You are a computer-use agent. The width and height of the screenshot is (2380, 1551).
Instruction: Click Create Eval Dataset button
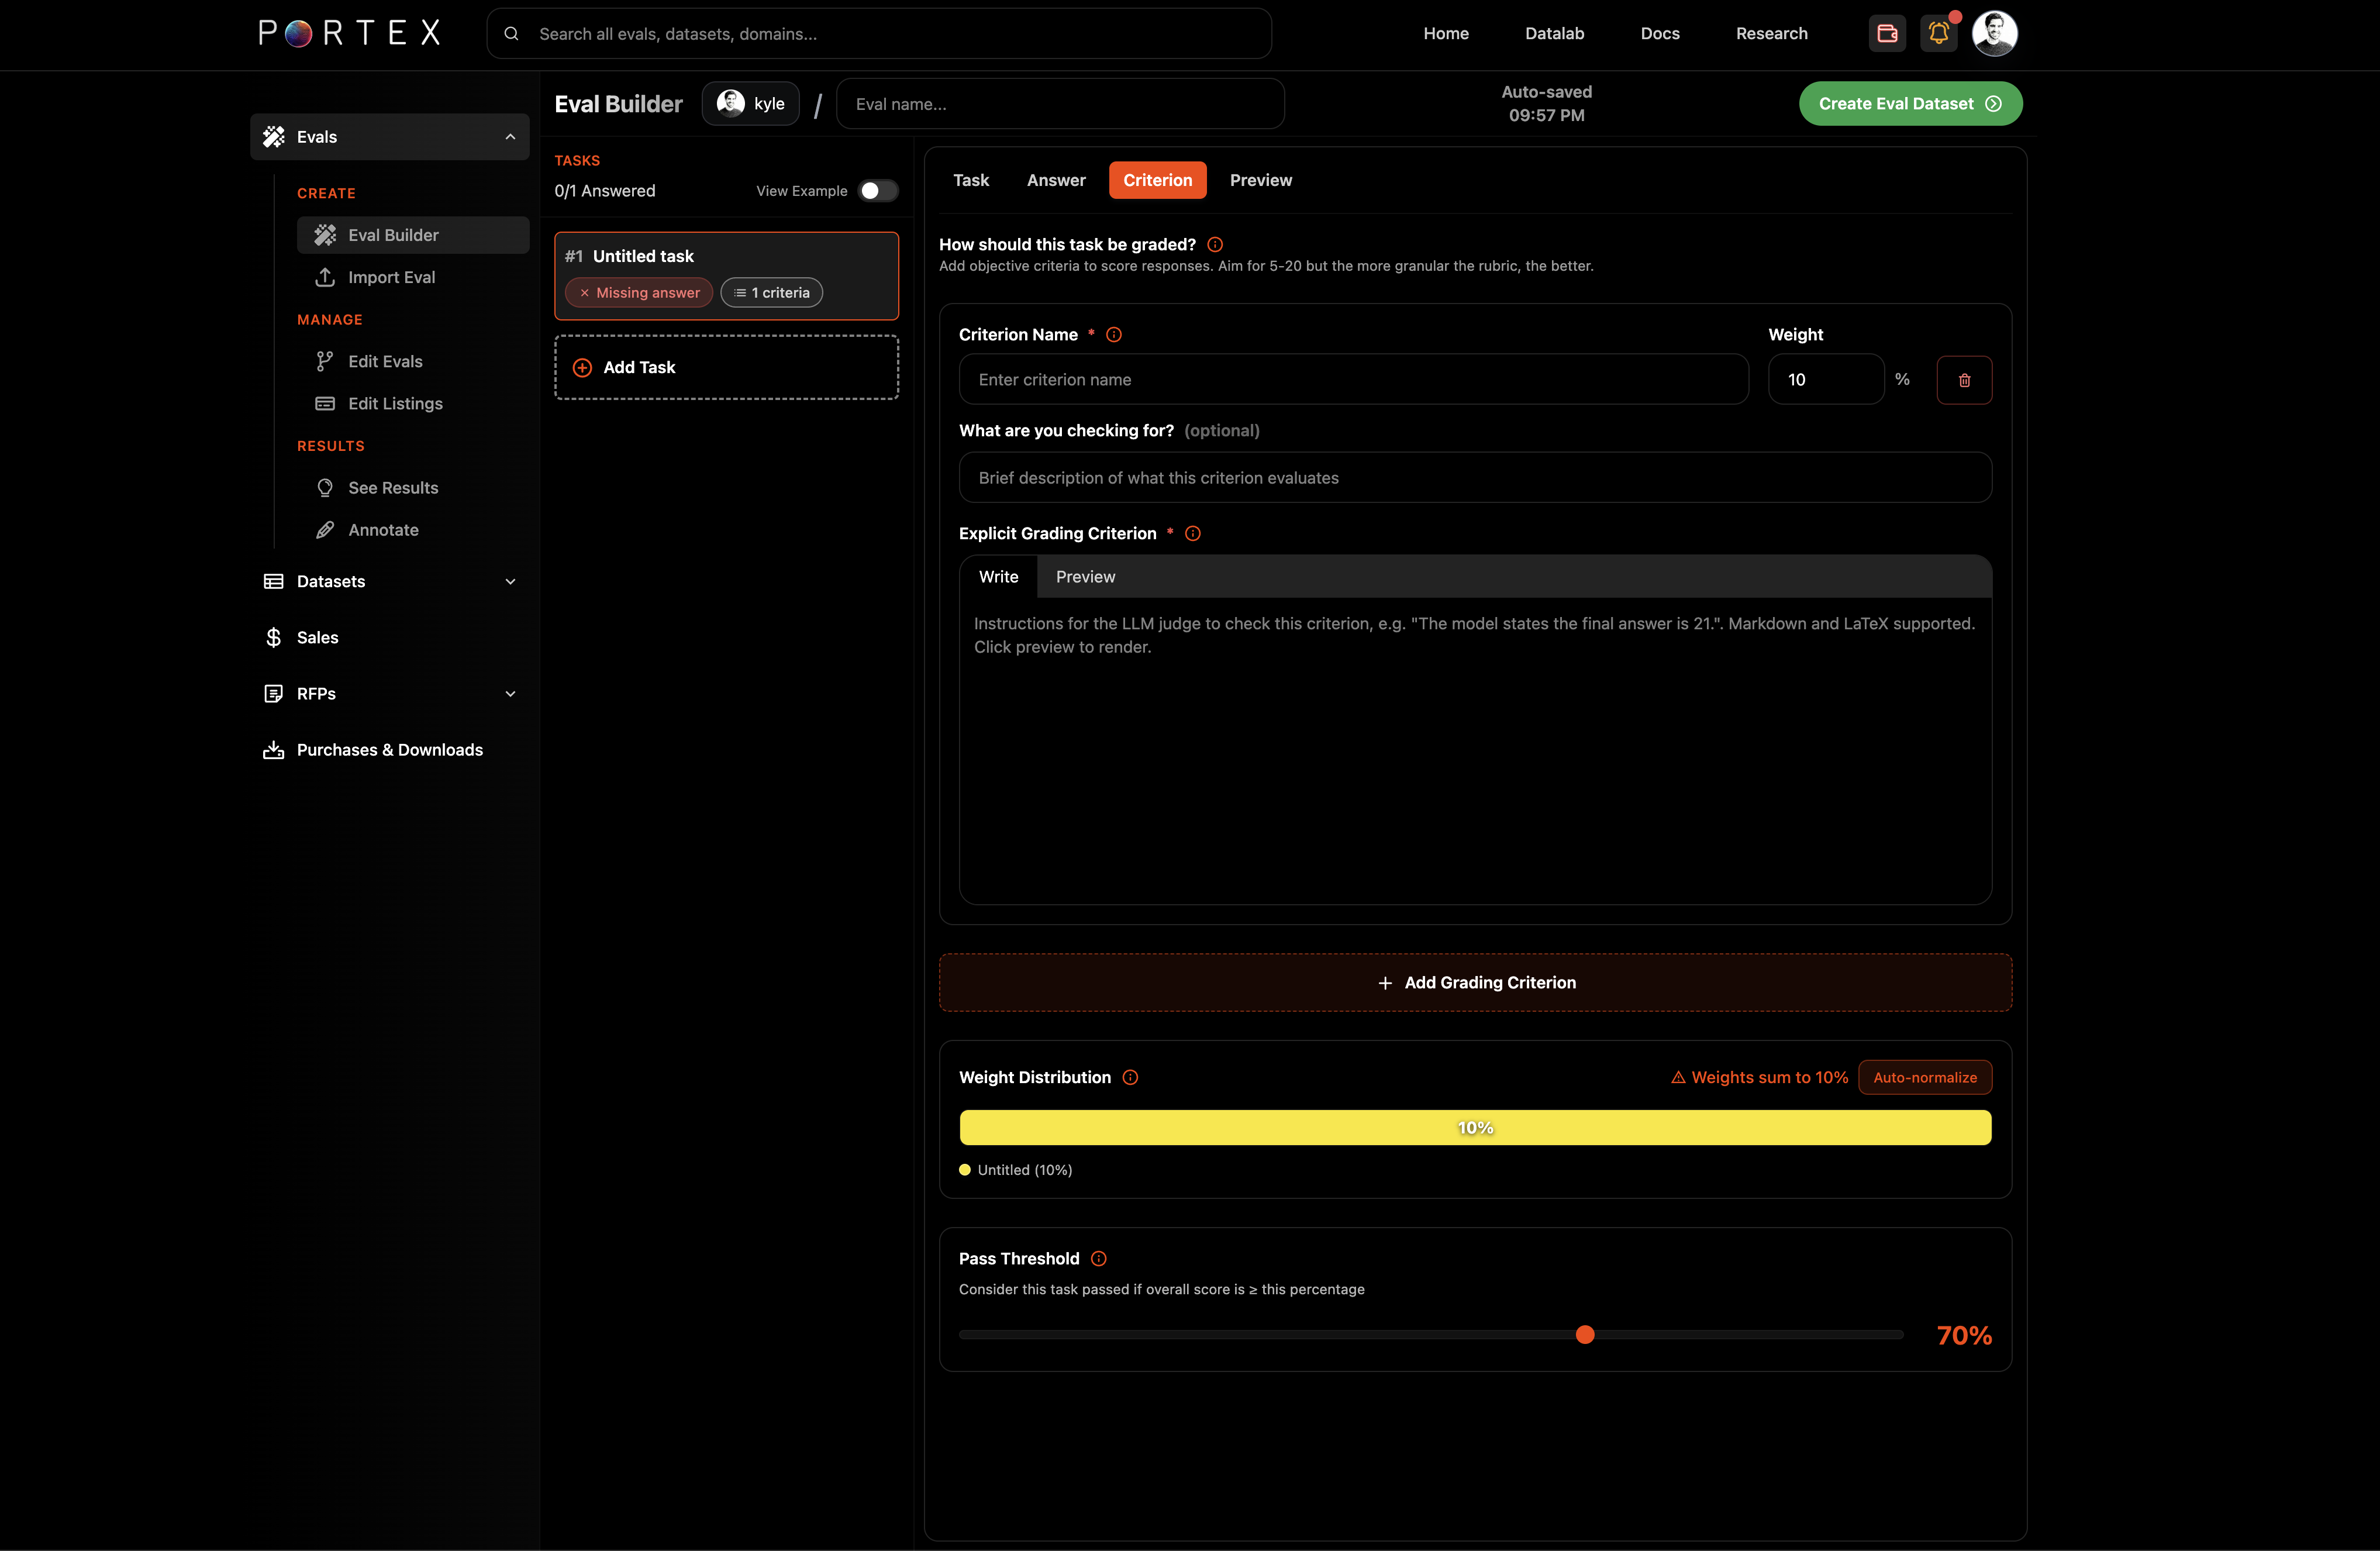1909,104
